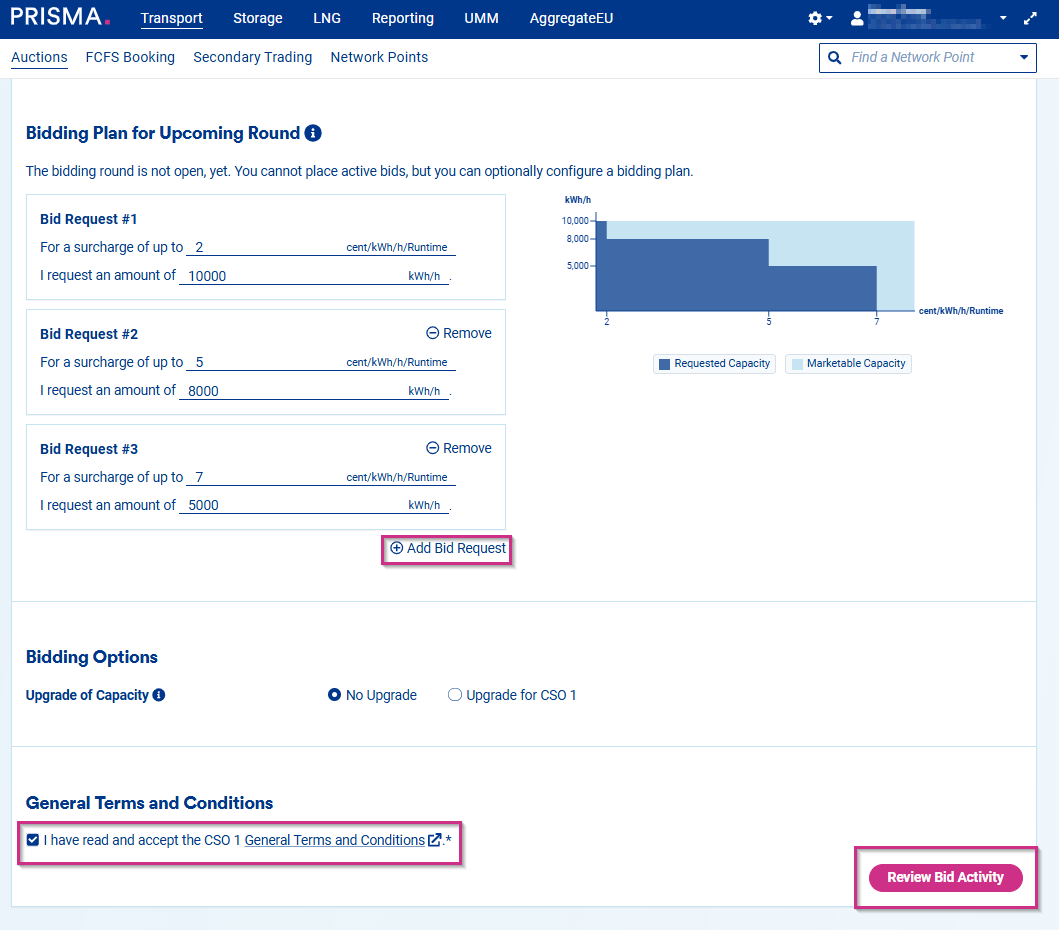
Task: Click external link icon after Terms and Conditions
Action: coord(435,840)
